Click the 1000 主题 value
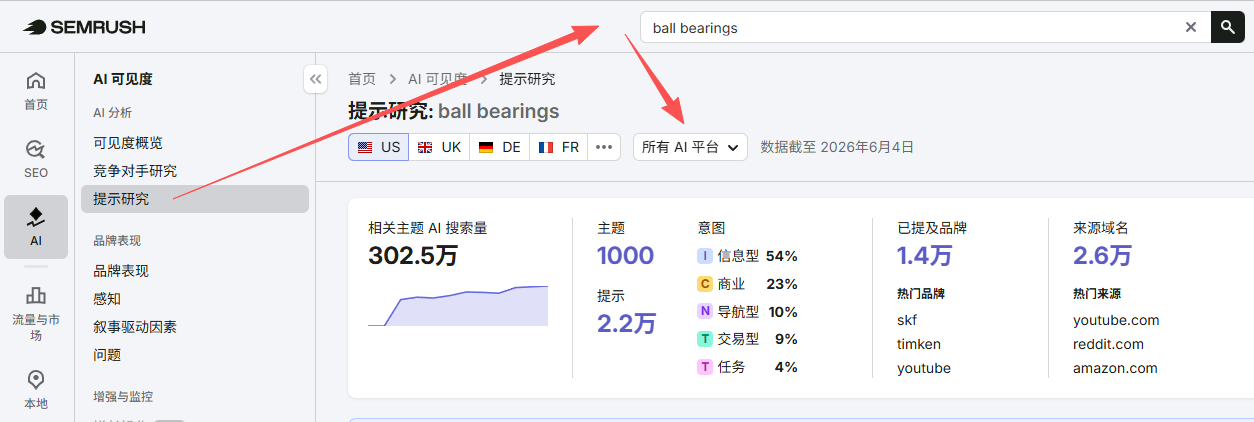The image size is (1254, 422). click(625, 256)
